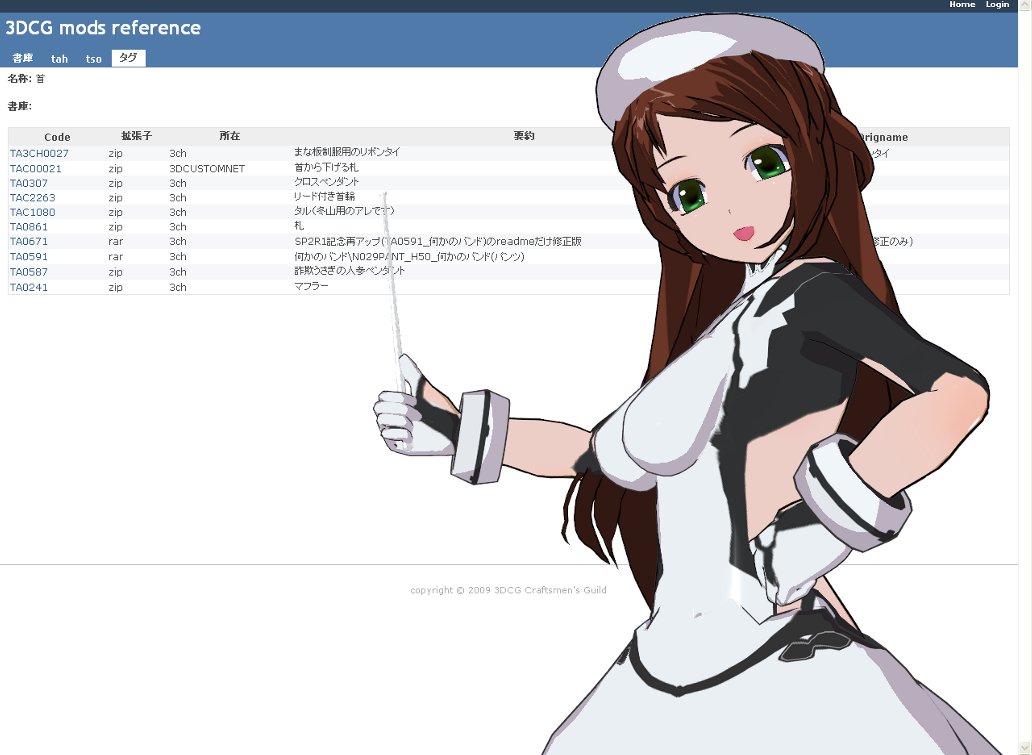The width and height of the screenshot is (1032, 755).
Task: Click the 3DCG mods reference title
Action: tap(103, 28)
